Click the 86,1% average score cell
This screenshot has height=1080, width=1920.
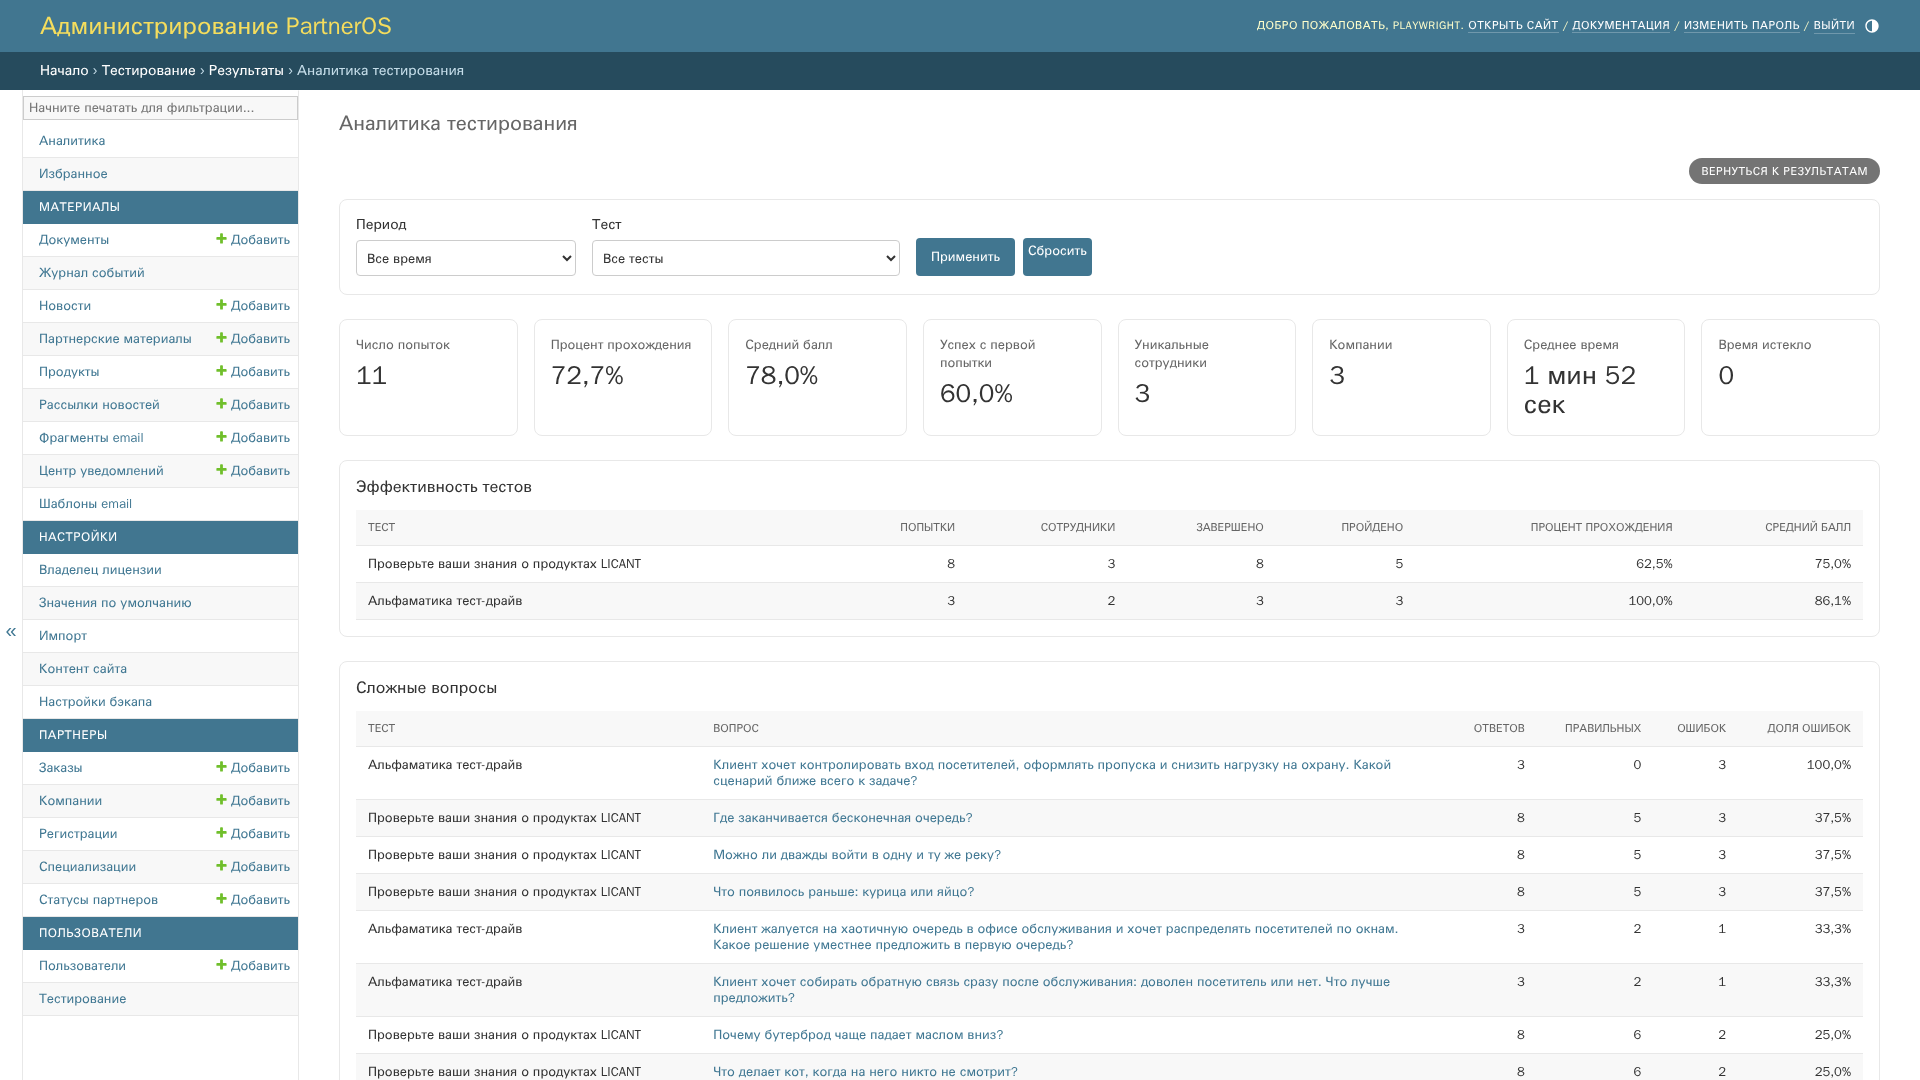[x=1833, y=601]
